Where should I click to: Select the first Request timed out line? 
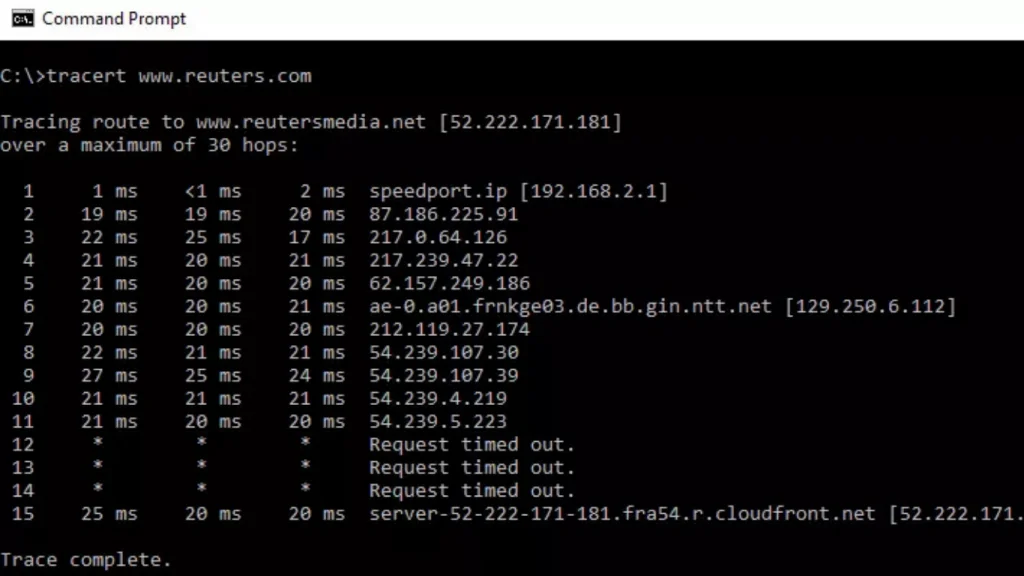click(470, 444)
